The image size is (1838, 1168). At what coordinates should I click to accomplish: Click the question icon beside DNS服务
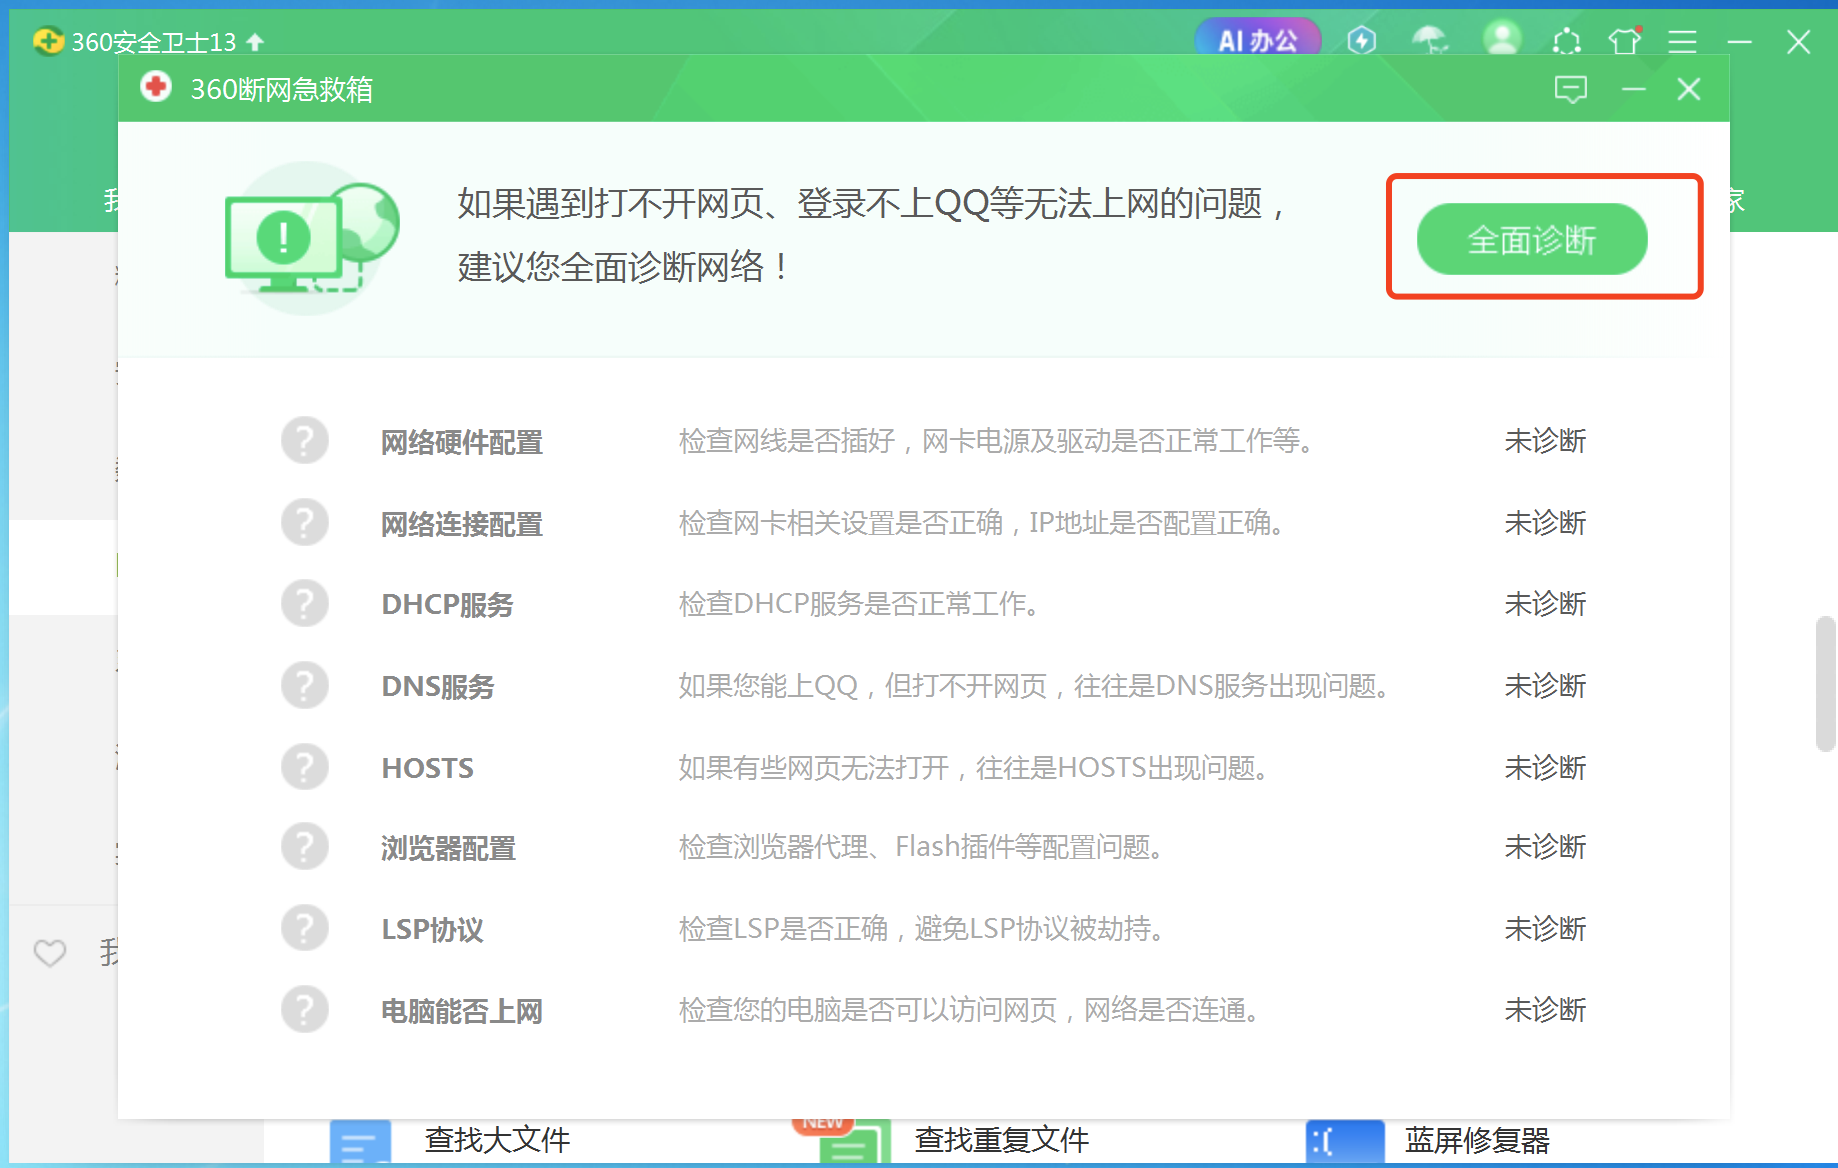click(x=305, y=686)
